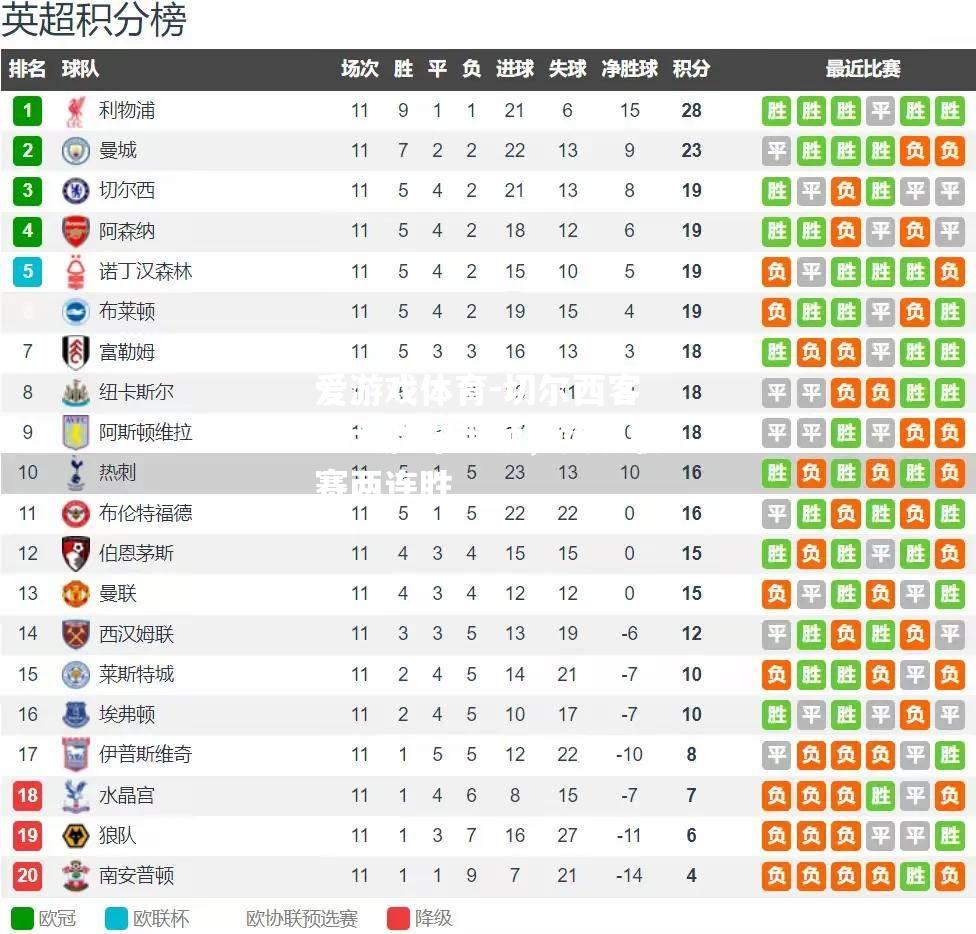Select the Chelsea badge icon
This screenshot has width=976, height=934.
75,191
